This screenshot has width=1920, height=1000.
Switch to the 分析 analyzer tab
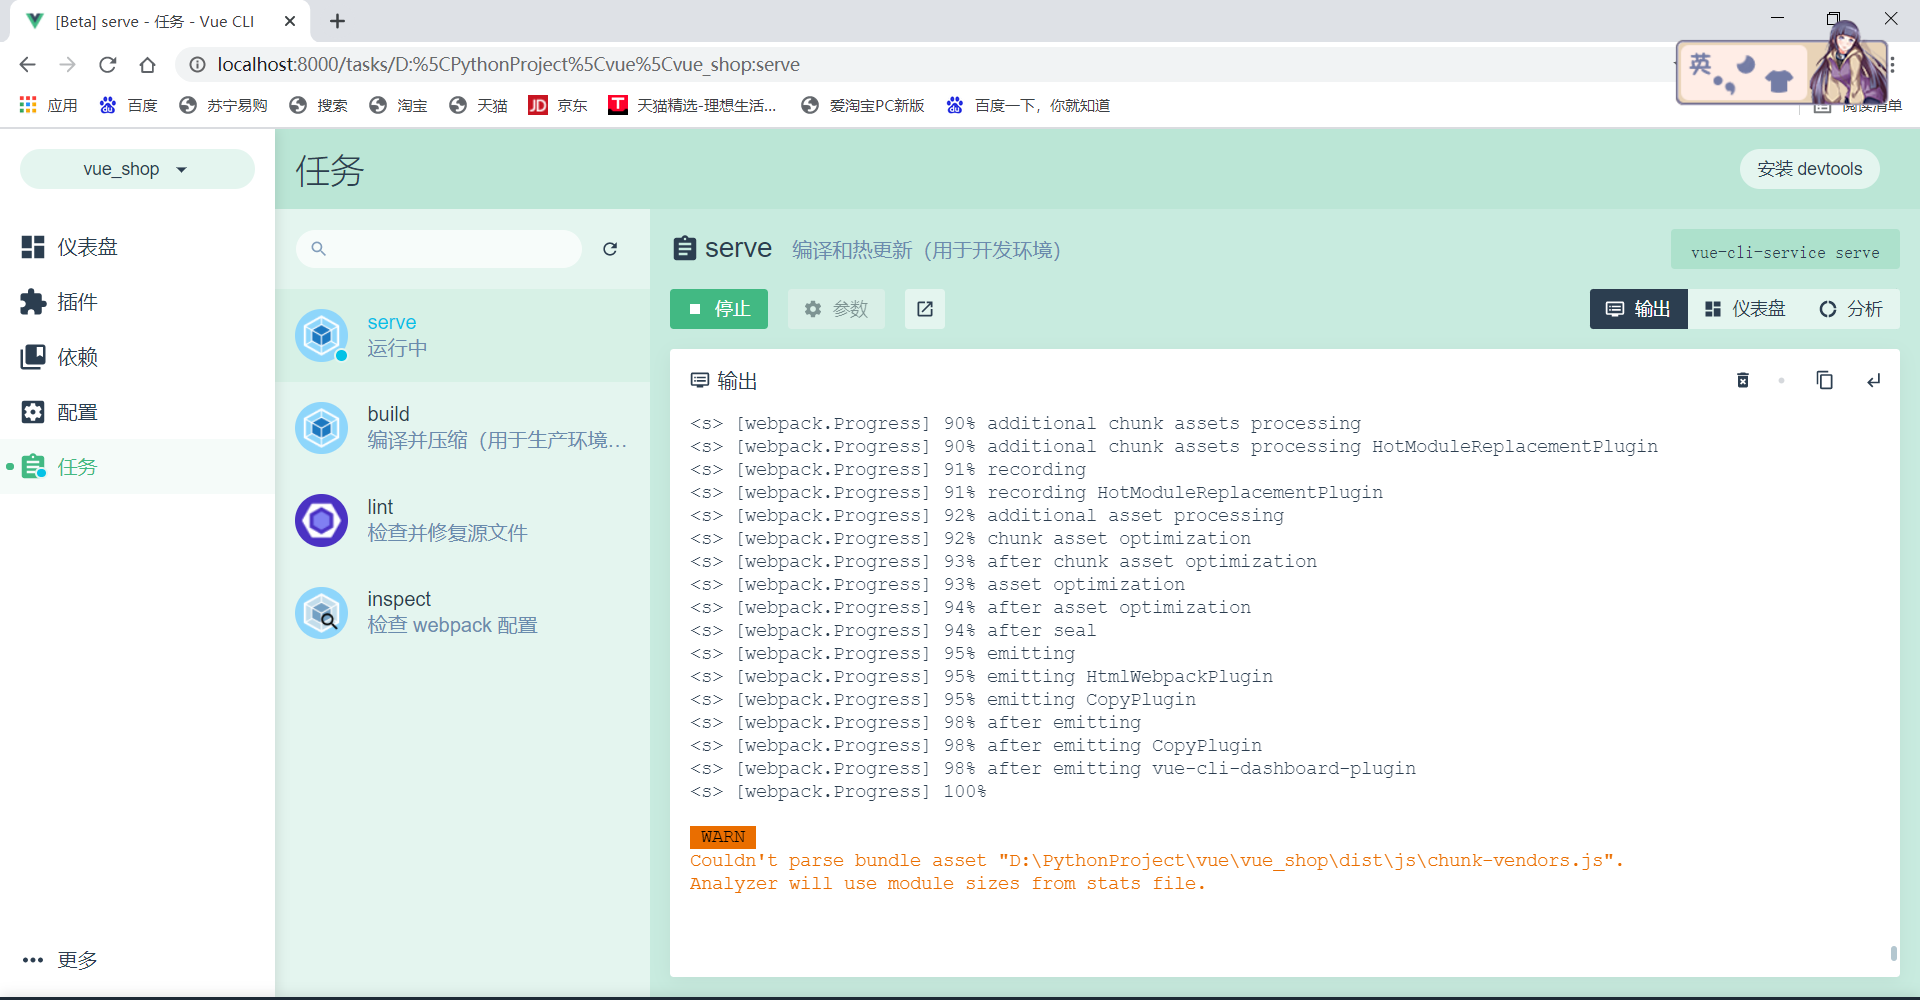[1851, 309]
